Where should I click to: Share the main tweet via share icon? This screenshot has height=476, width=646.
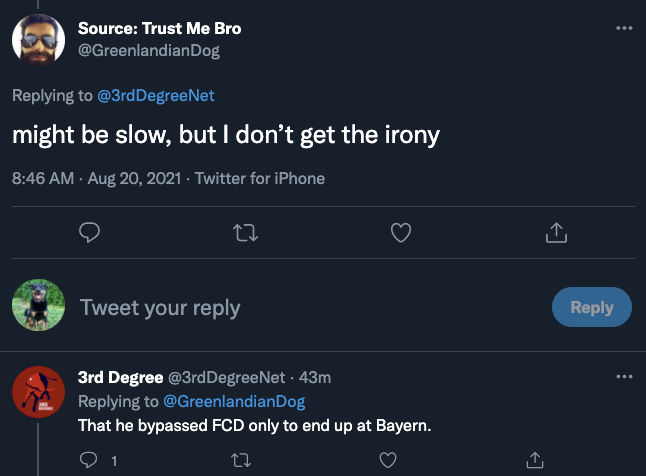click(556, 232)
